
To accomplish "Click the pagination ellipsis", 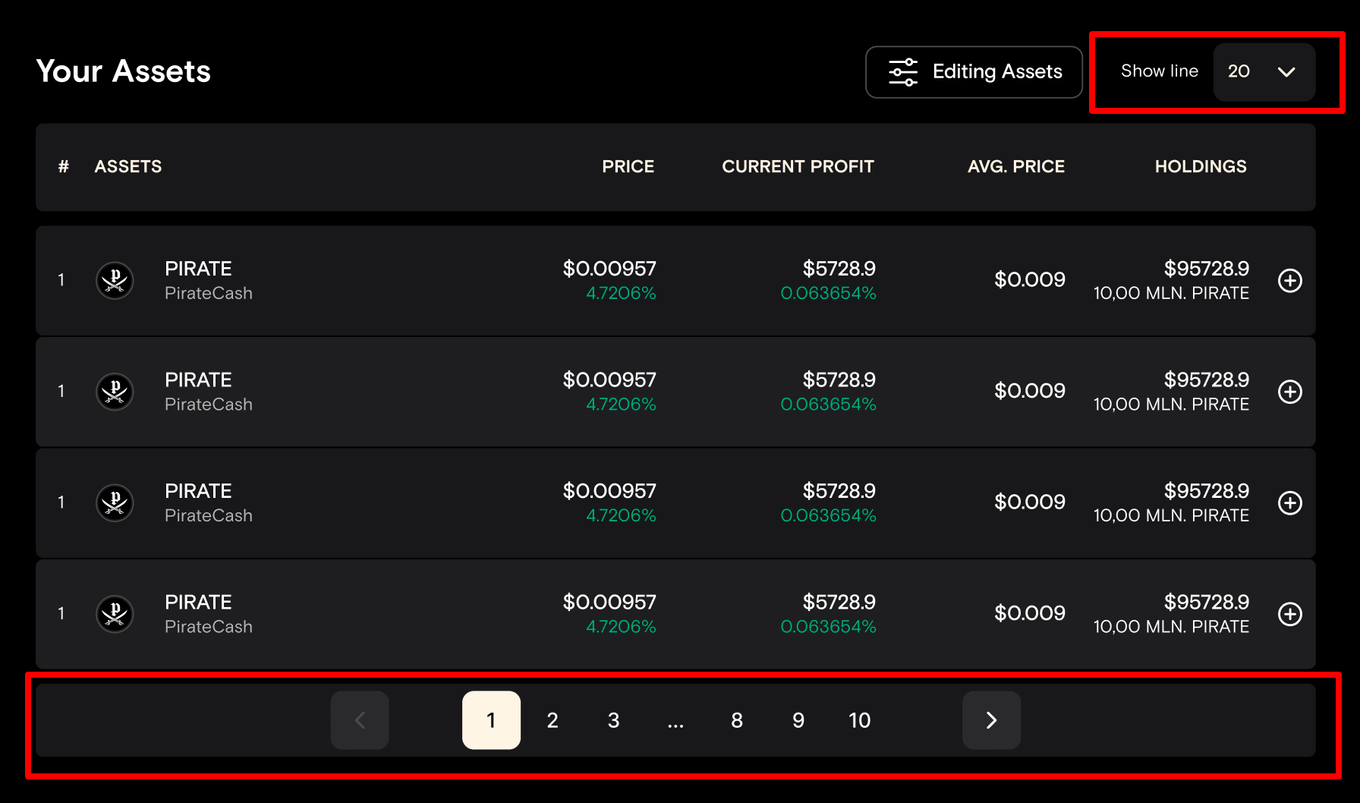I will coord(675,721).
